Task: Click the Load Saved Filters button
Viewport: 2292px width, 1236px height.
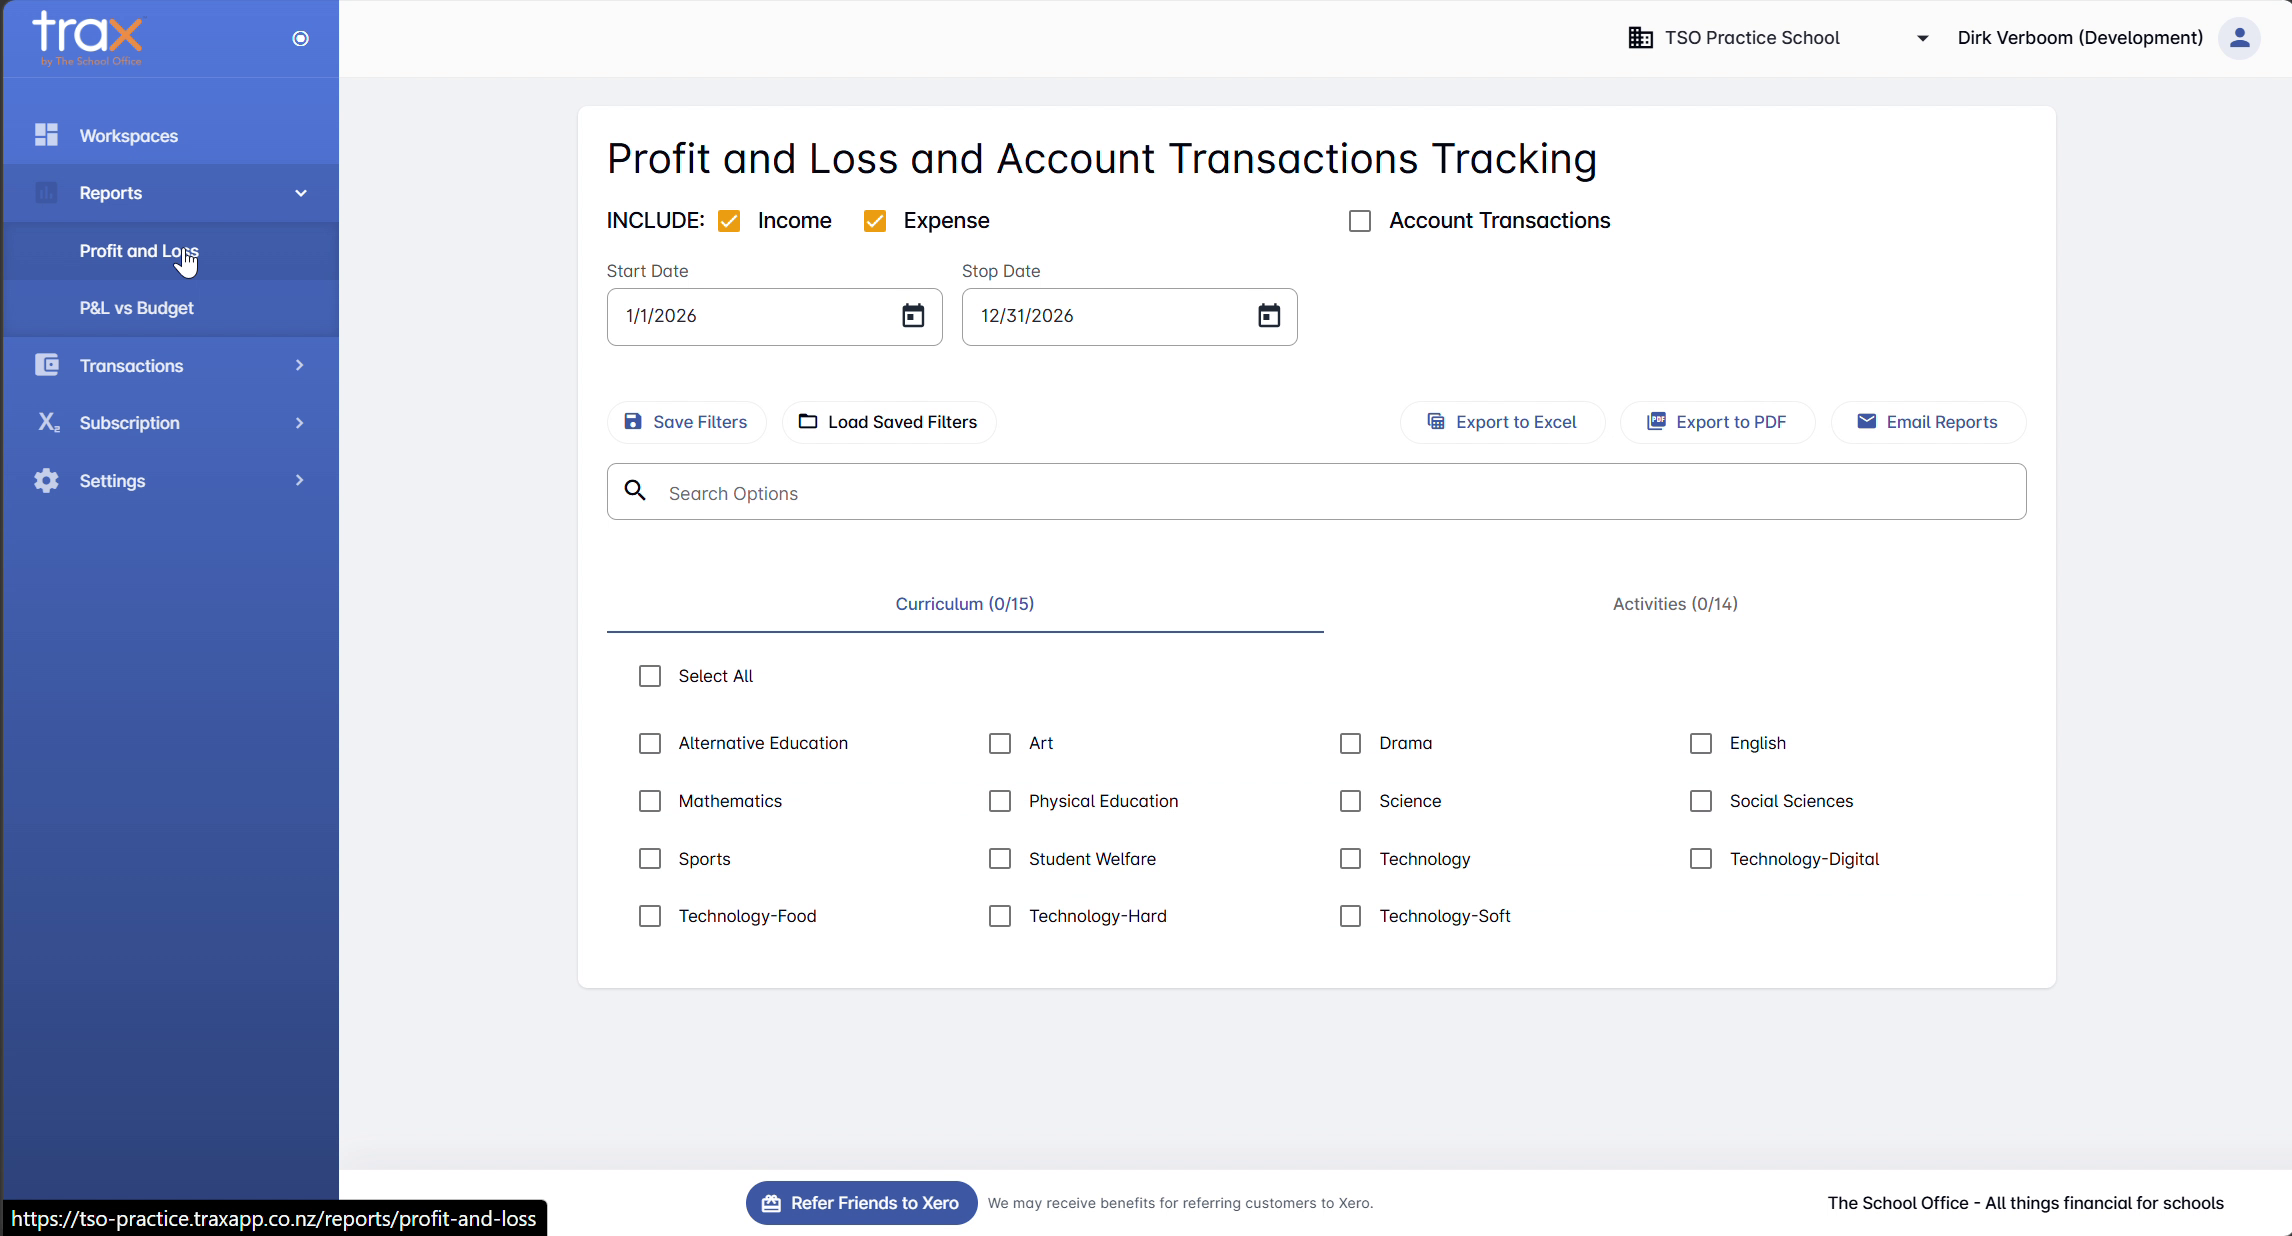Action: pyautogui.click(x=888, y=422)
